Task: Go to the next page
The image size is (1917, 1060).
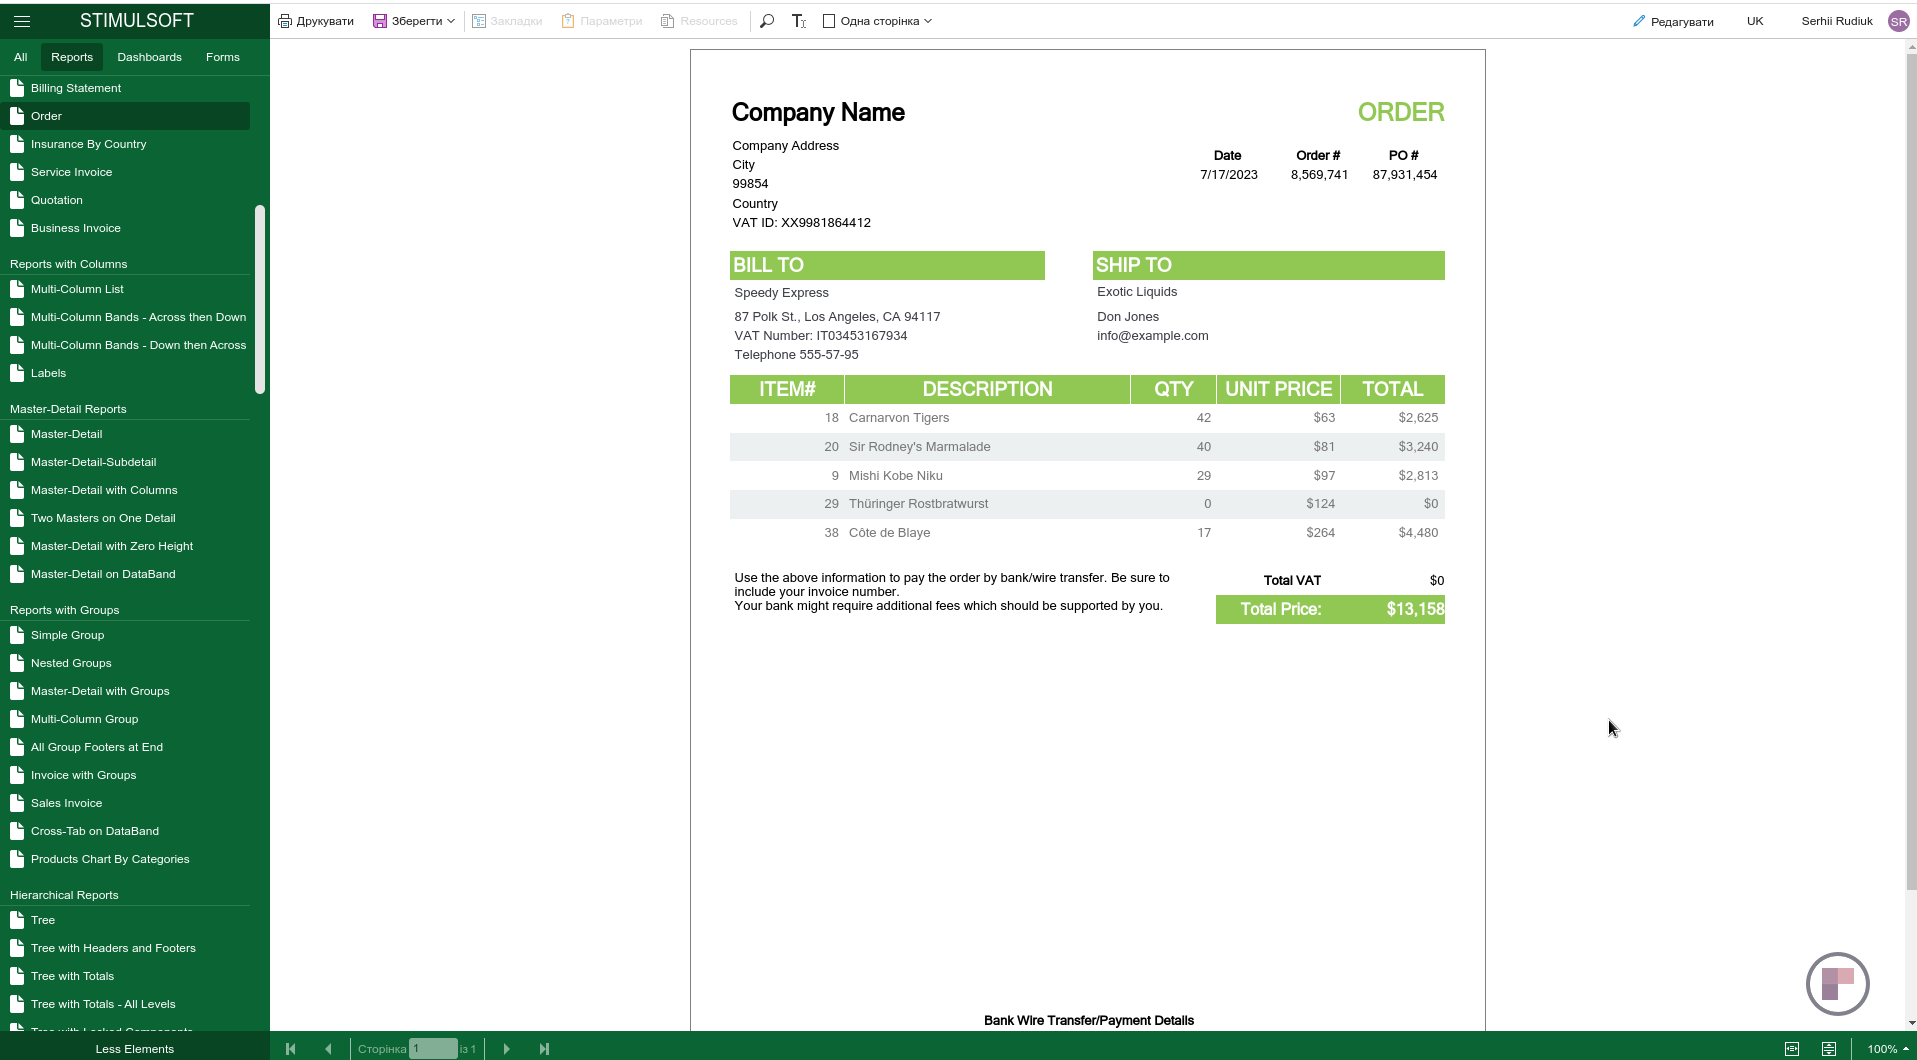Action: [506, 1049]
